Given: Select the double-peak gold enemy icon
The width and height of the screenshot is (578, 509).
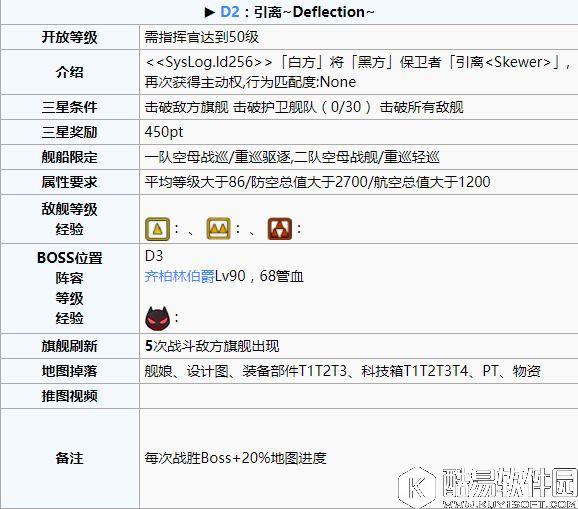Looking at the screenshot, I should point(219,229).
